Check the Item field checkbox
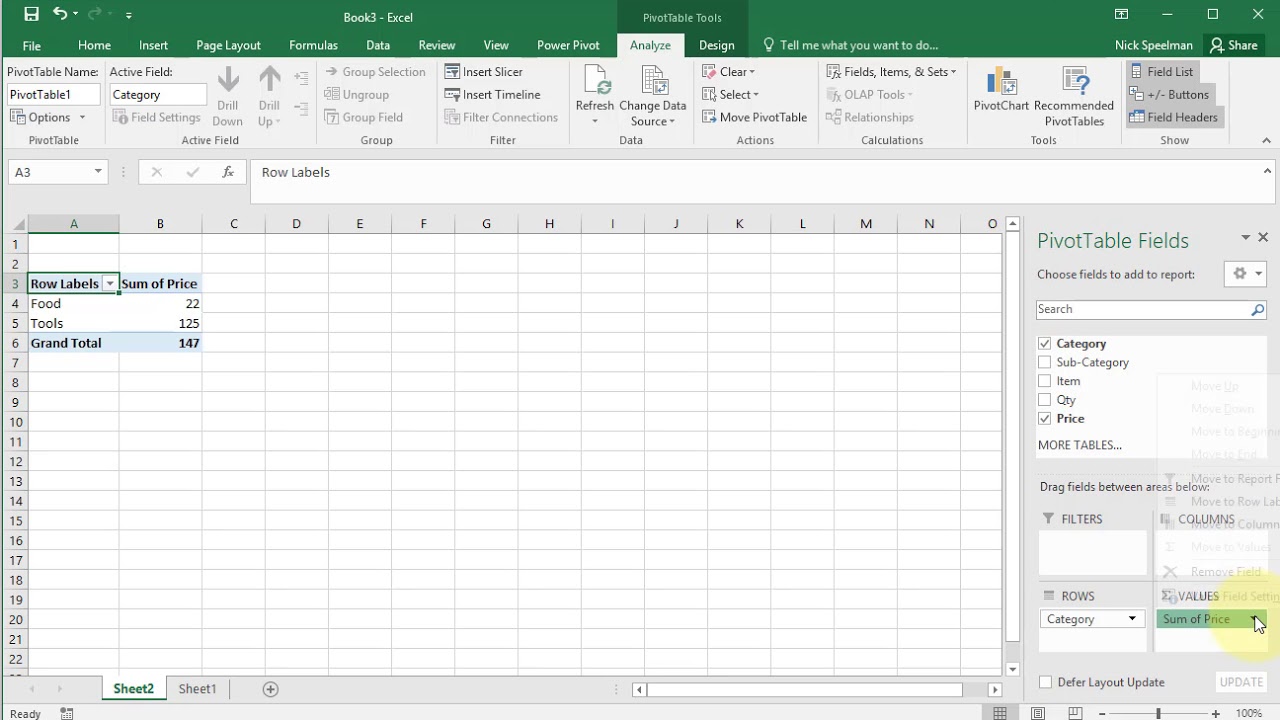Image resolution: width=1280 pixels, height=720 pixels. pos(1045,381)
